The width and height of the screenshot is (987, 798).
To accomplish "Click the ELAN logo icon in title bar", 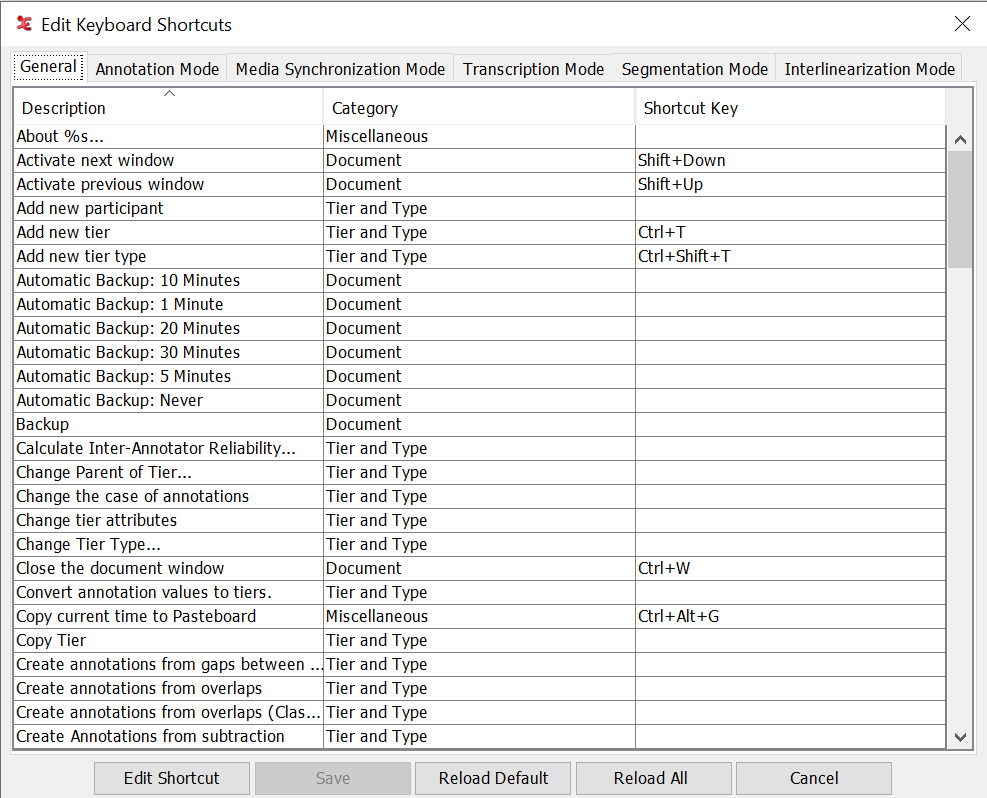I will [x=23, y=23].
